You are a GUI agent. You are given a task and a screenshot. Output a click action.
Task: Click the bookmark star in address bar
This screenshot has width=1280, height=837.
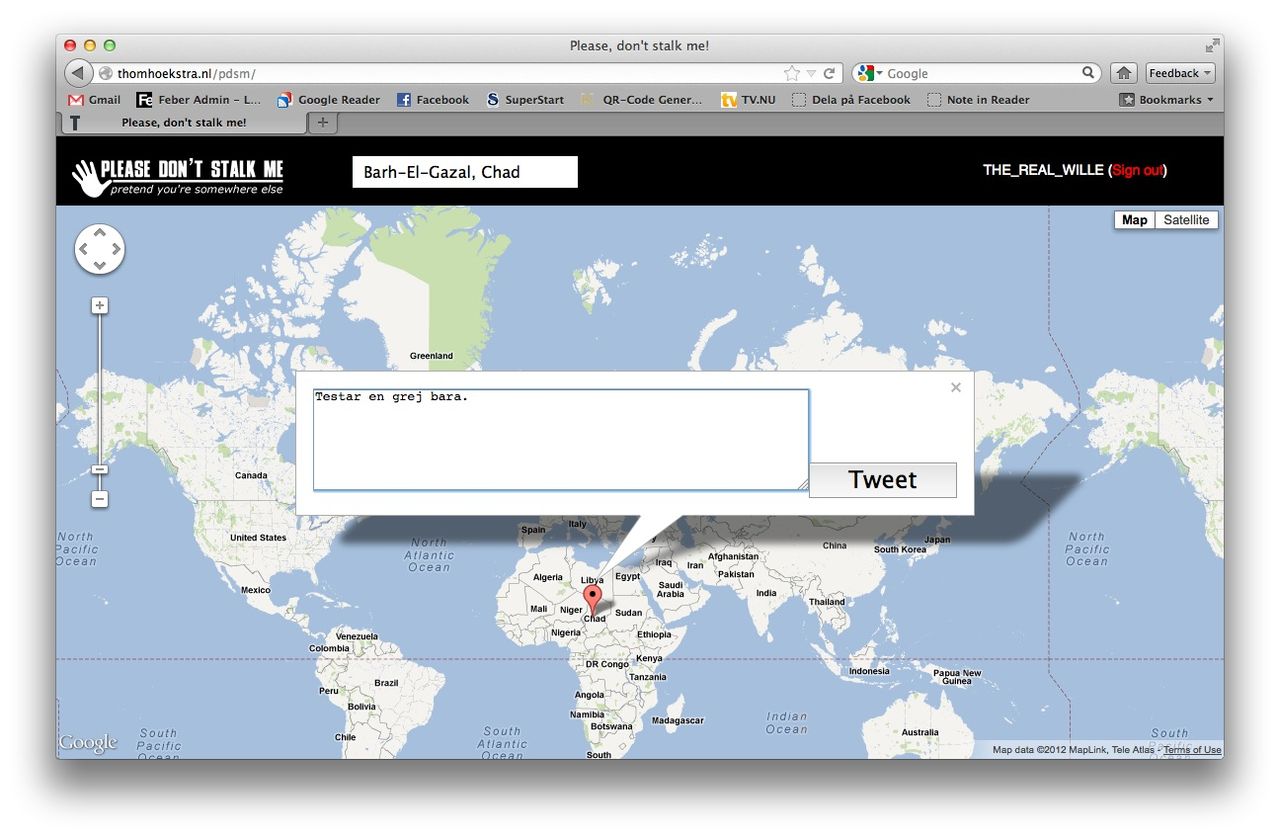[792, 73]
